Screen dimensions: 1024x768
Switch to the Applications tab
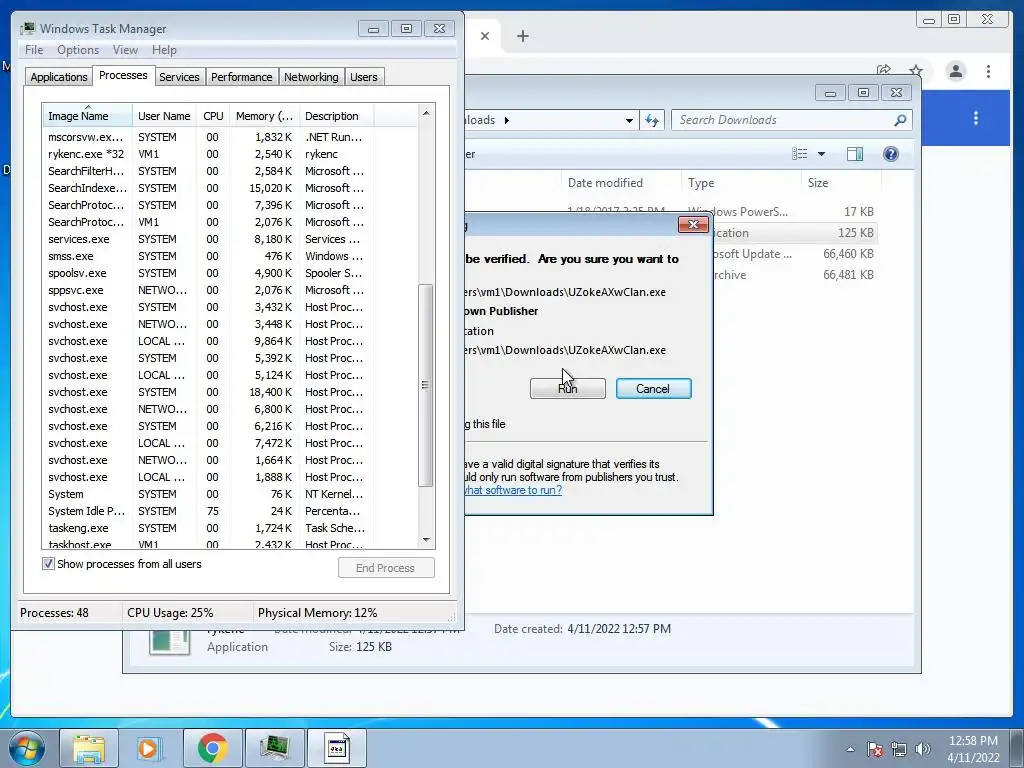tap(59, 77)
